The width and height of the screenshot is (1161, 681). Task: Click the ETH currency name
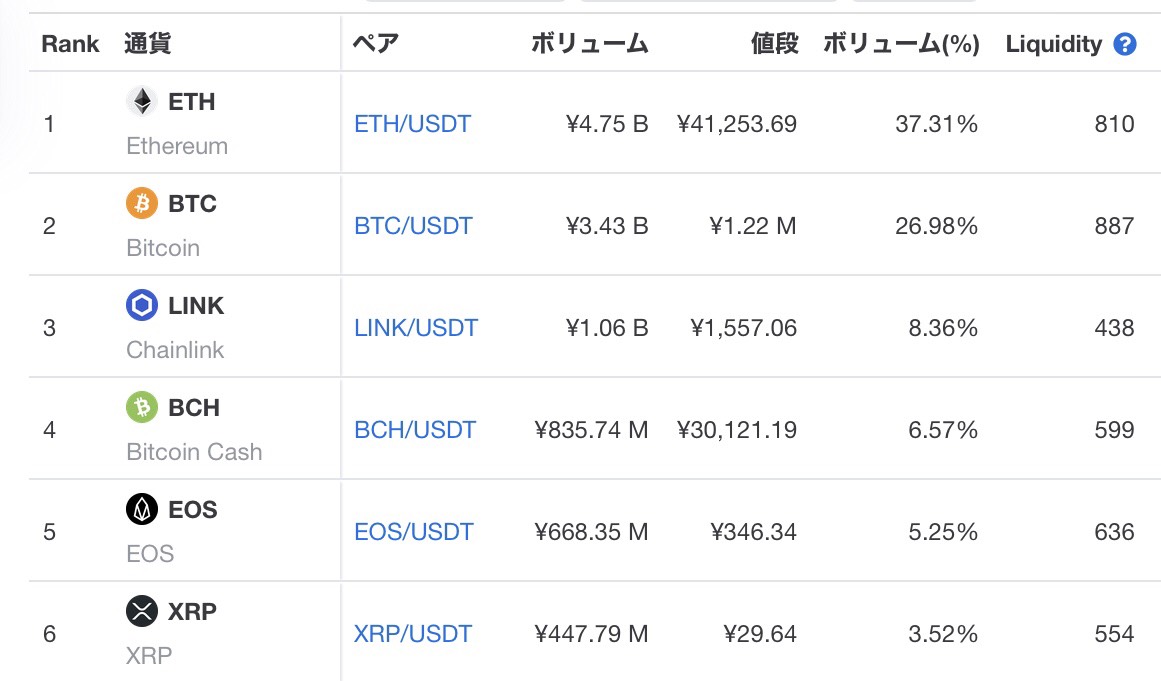click(x=192, y=101)
